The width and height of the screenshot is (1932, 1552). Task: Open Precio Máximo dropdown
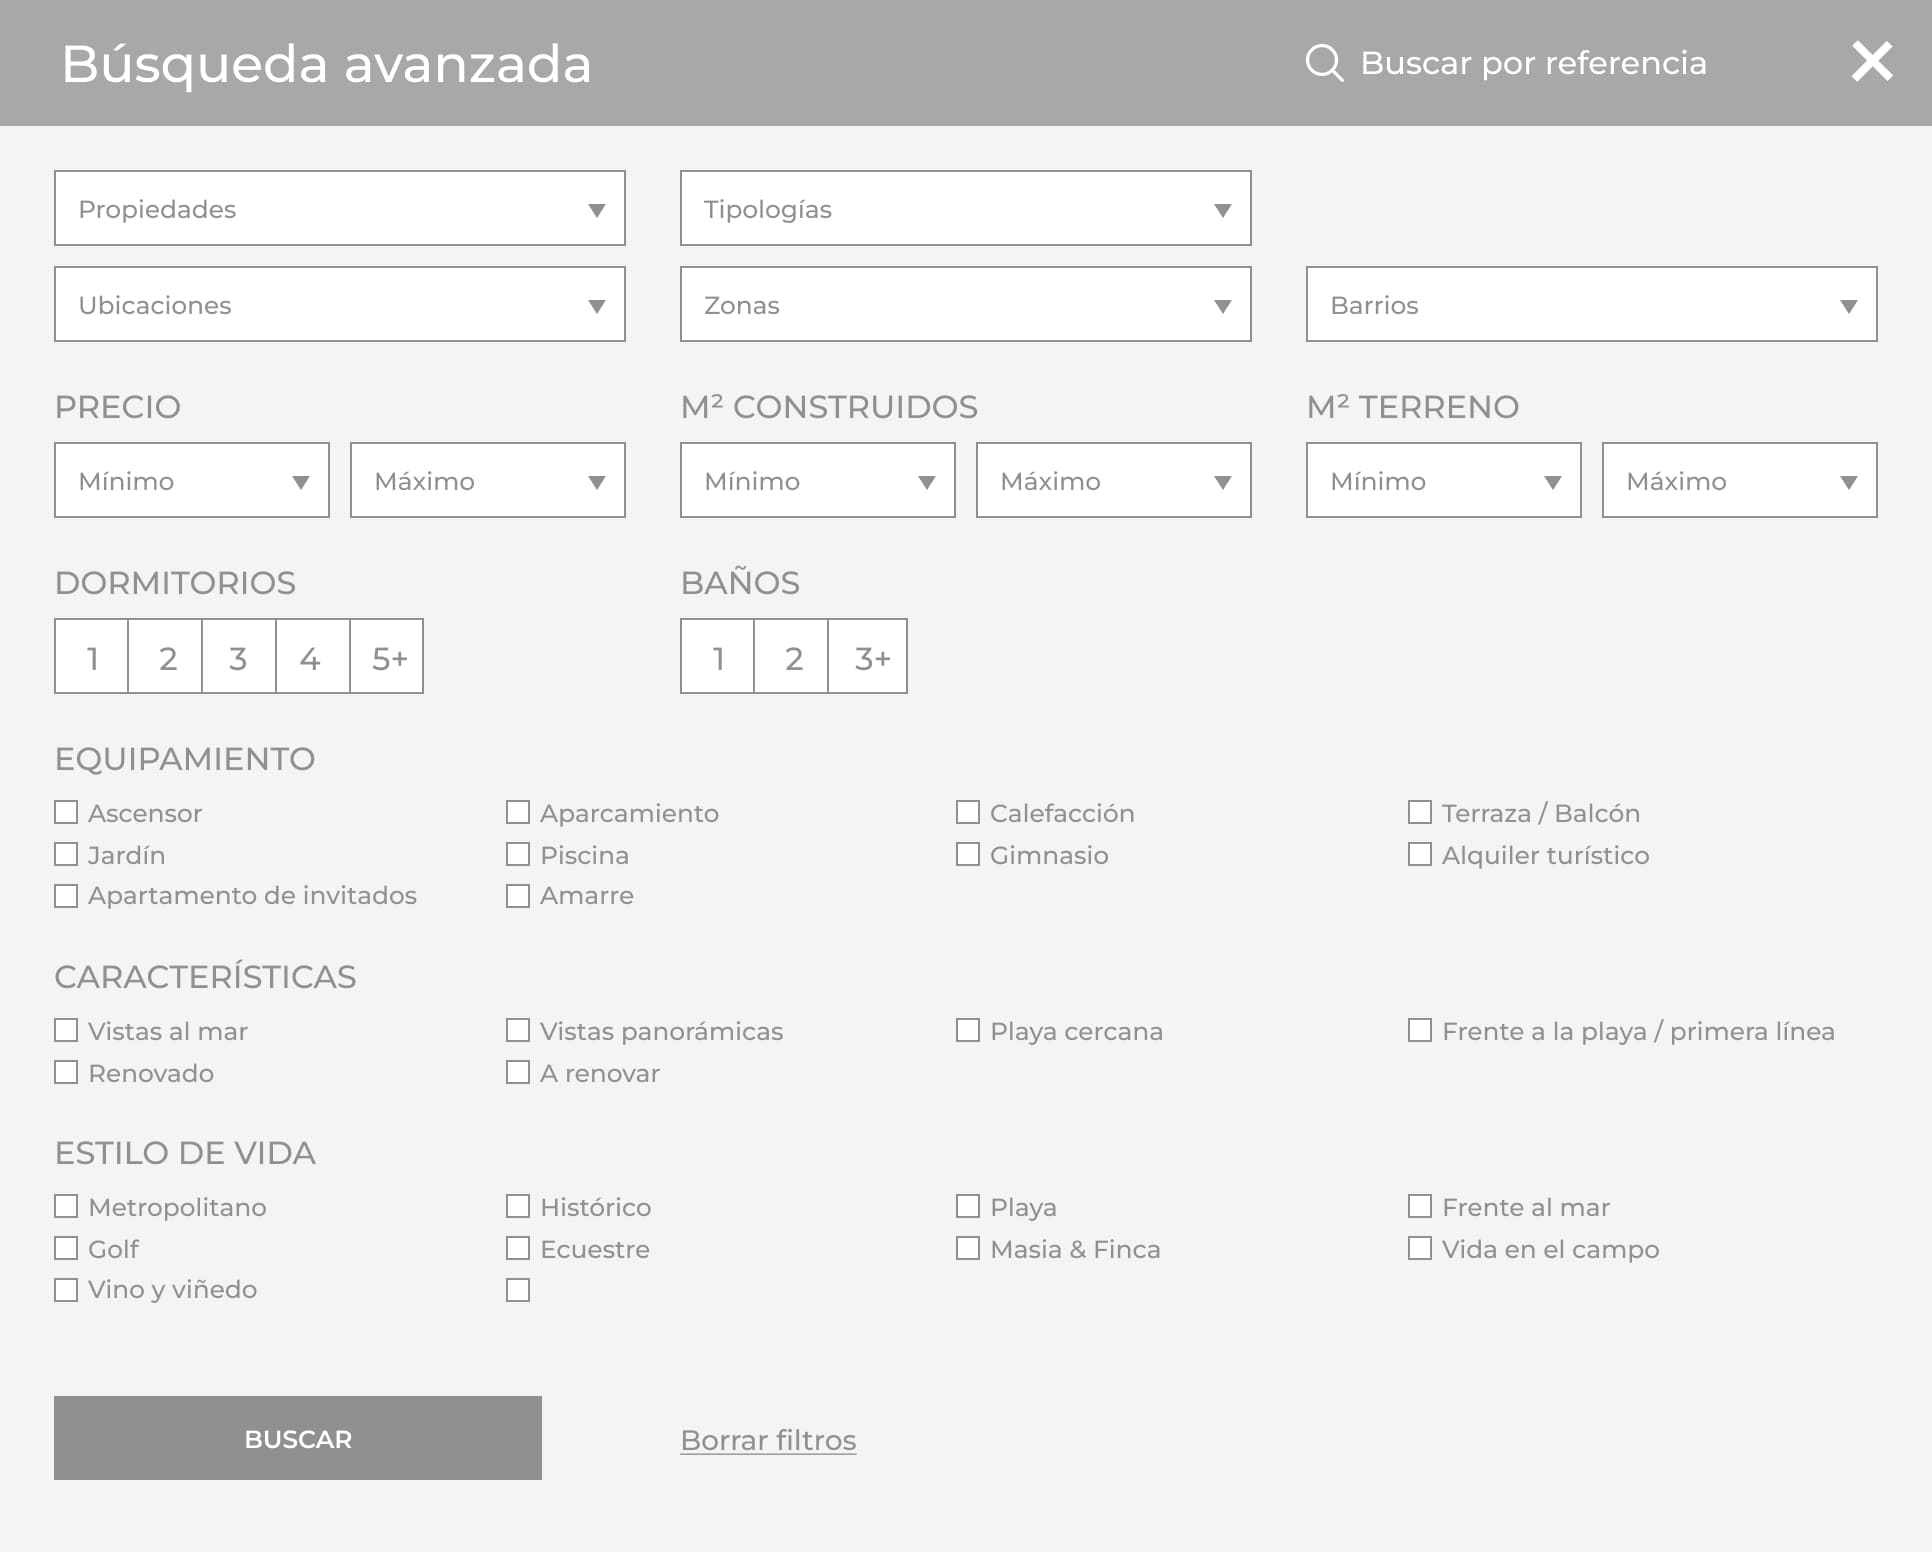tap(487, 480)
